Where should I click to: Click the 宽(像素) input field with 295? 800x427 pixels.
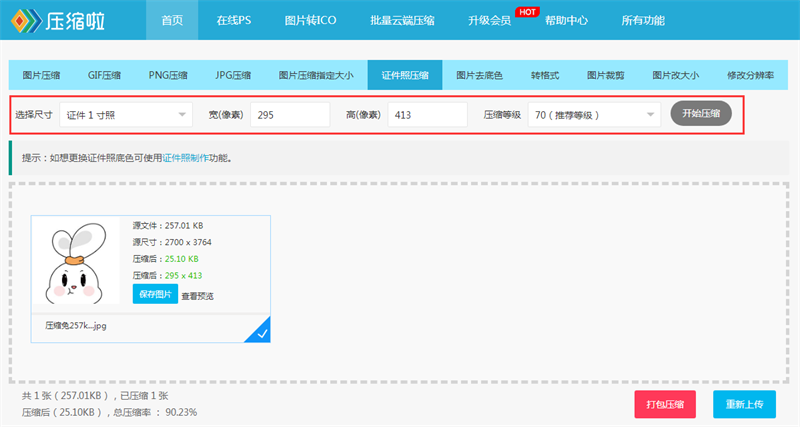point(290,115)
